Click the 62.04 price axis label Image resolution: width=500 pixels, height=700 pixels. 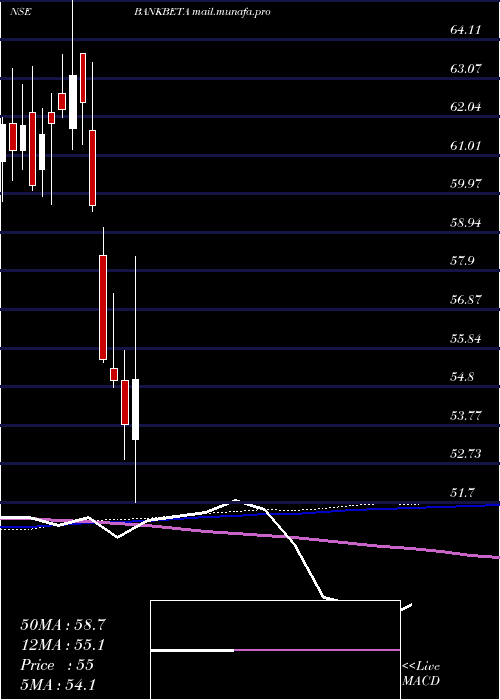click(465, 107)
